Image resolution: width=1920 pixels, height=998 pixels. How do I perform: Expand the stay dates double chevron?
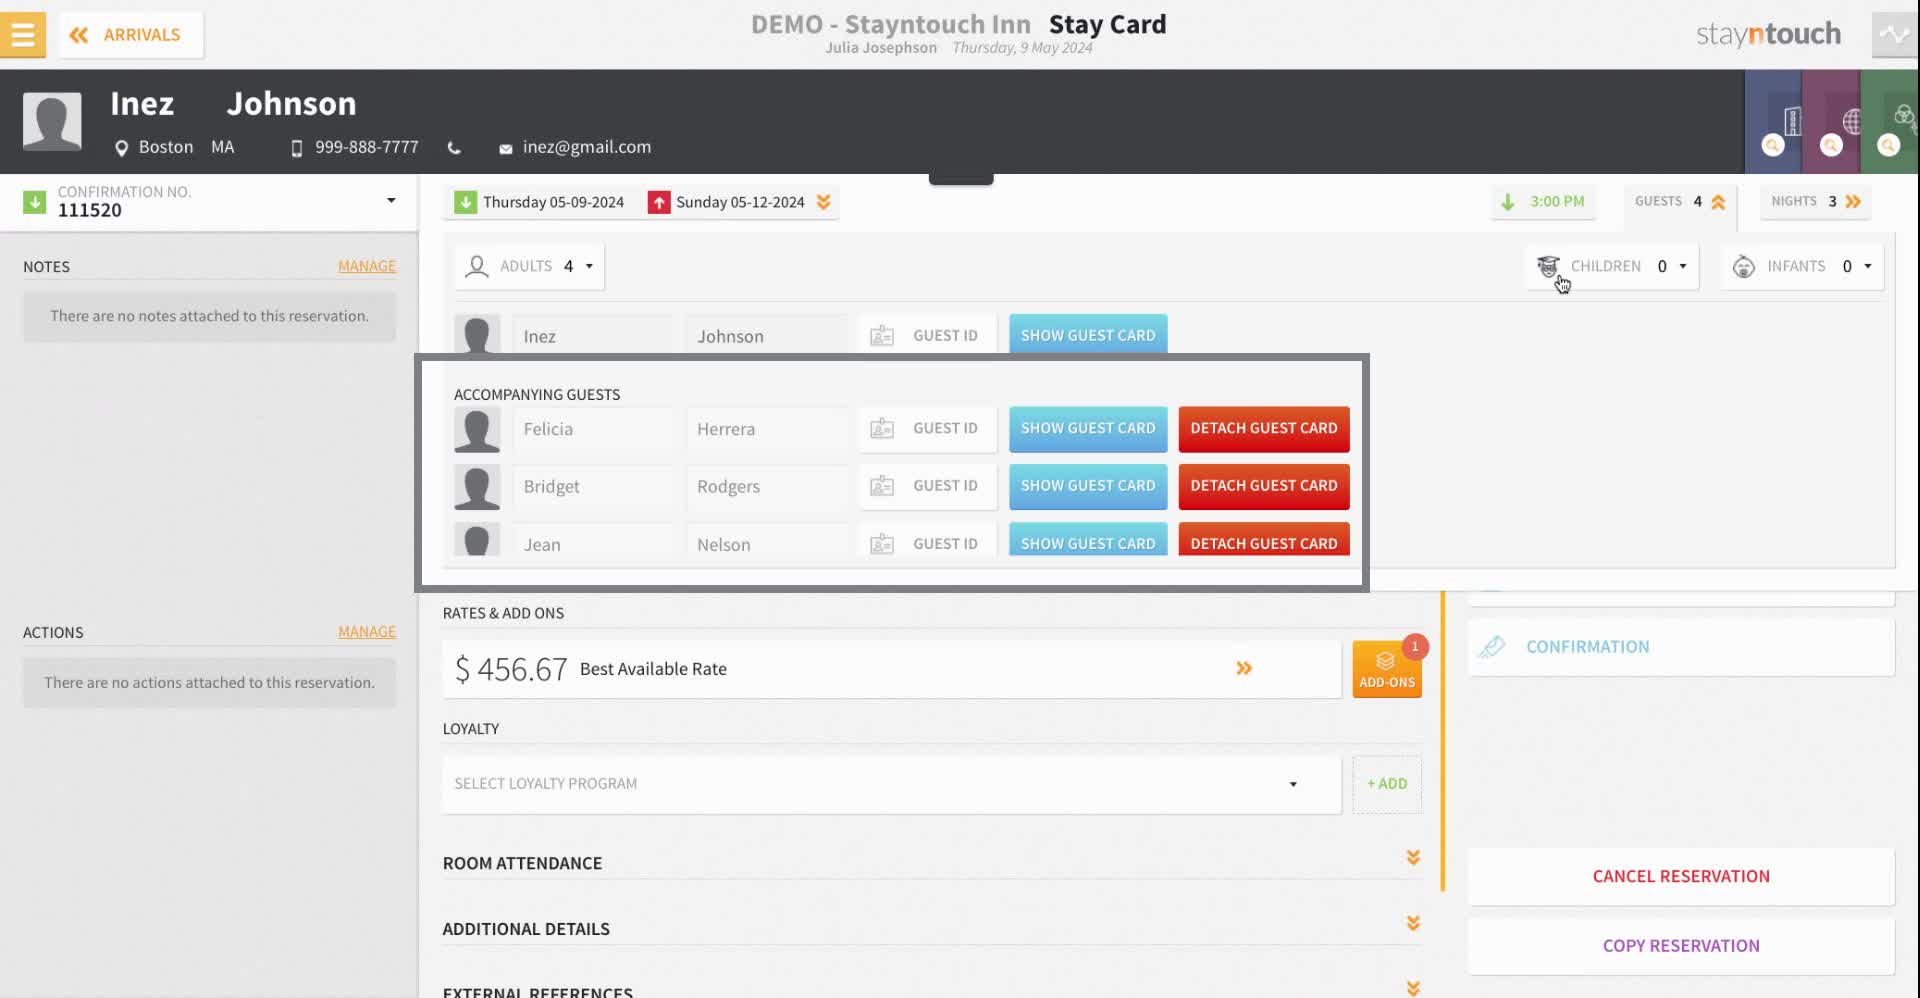pos(824,202)
